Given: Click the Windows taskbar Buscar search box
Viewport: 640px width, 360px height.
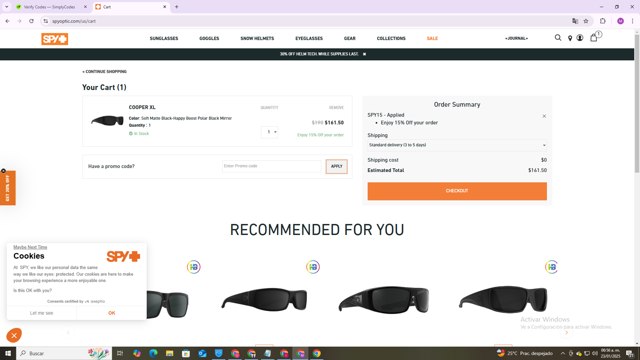Looking at the screenshot, I should [x=64, y=353].
